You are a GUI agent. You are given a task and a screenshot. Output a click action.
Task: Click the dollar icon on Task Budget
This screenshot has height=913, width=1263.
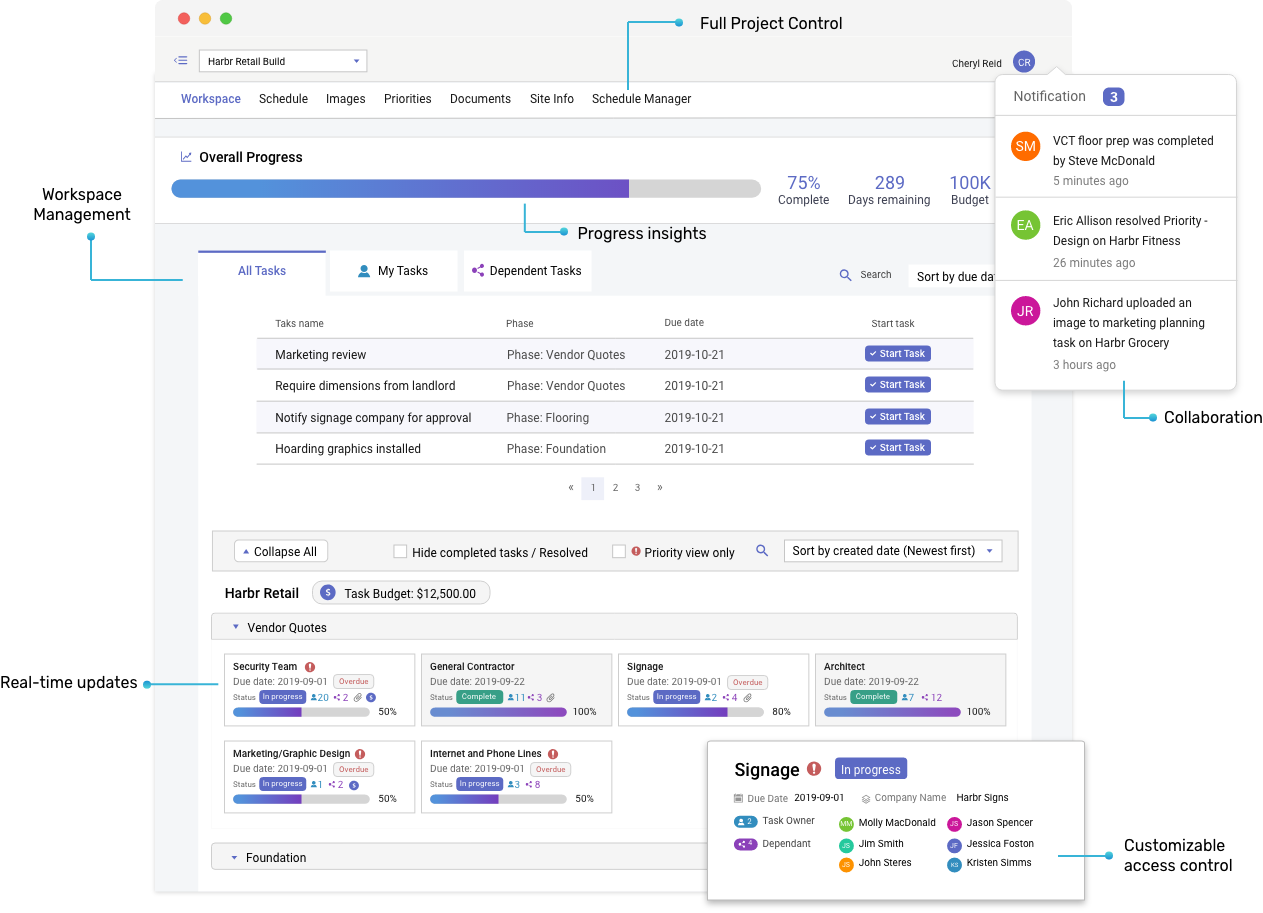328,592
